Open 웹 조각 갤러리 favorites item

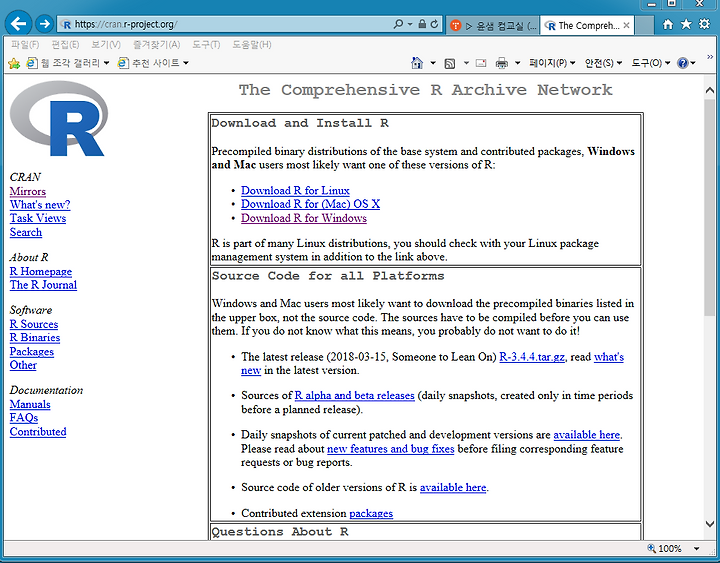[x=68, y=63]
